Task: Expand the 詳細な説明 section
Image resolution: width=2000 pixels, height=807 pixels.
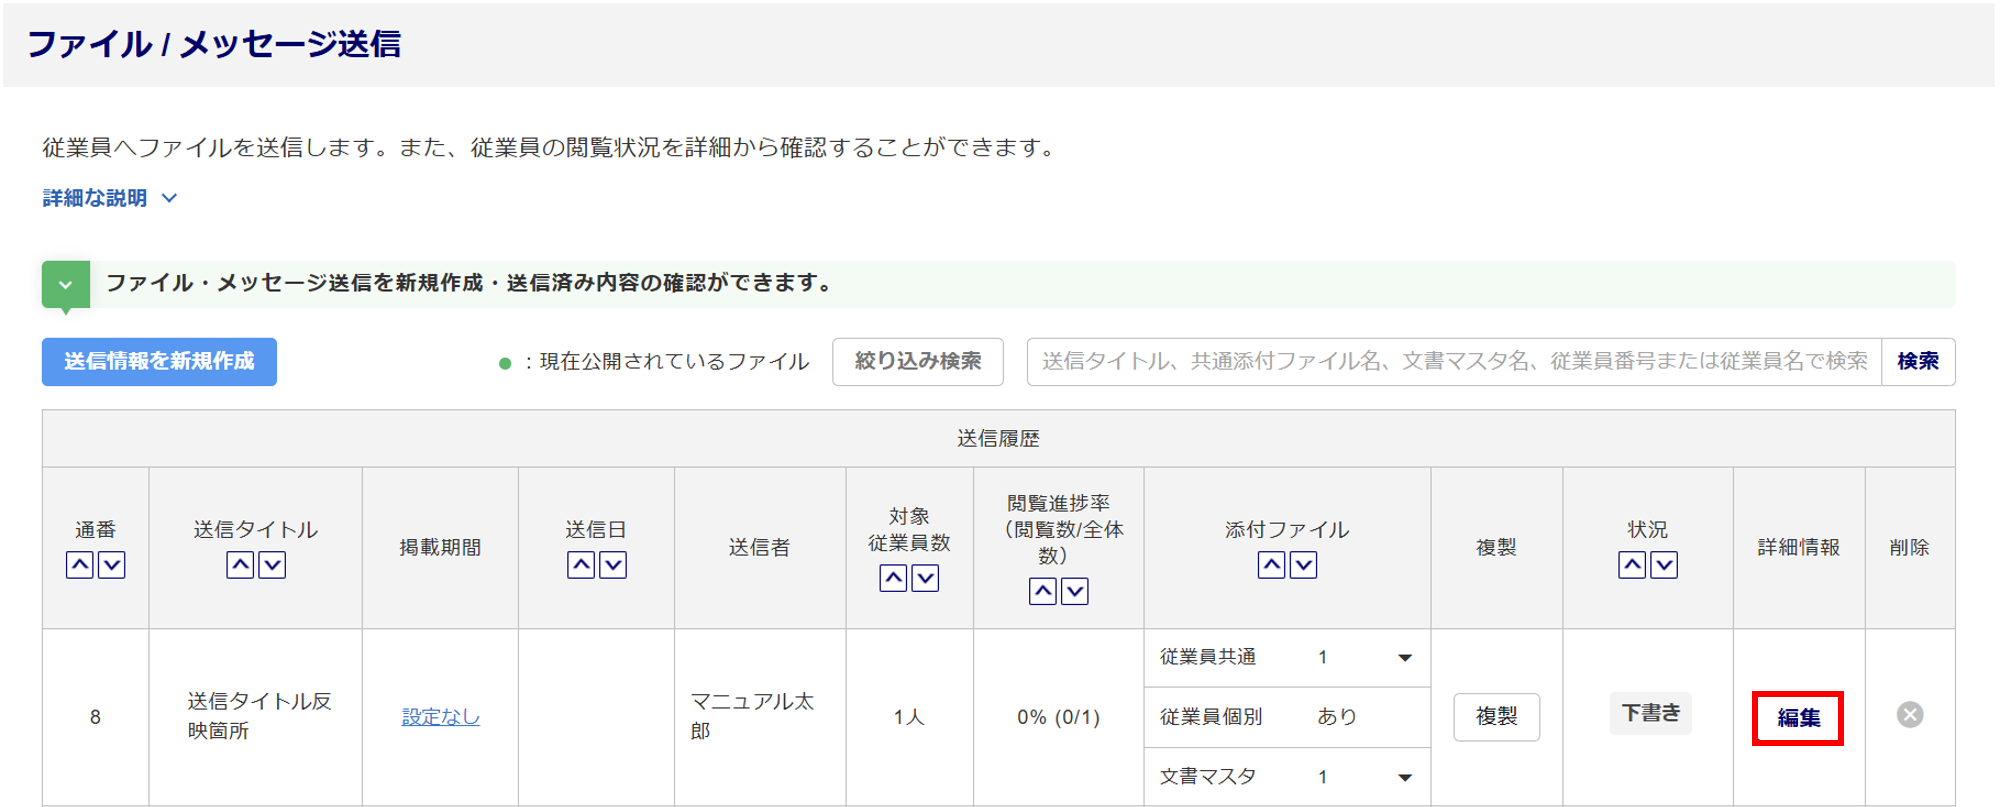Action: click(110, 198)
